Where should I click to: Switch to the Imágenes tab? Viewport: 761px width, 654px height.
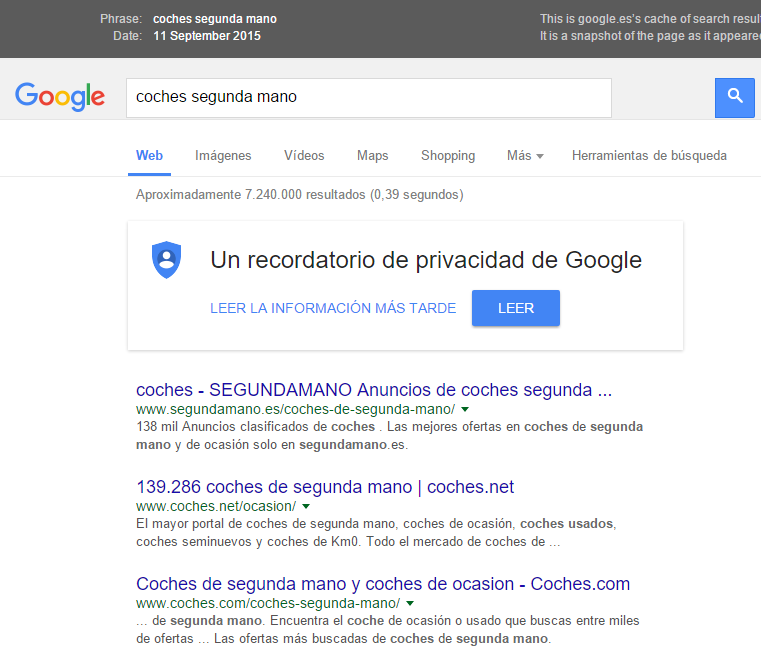tap(223, 155)
